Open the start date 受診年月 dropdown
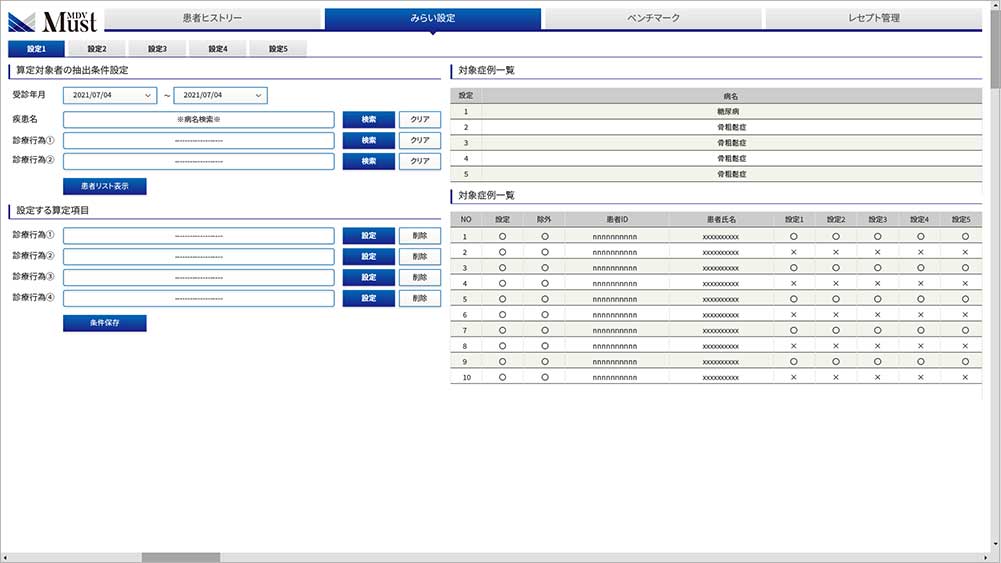Viewport: 1001px width, 563px height. [x=110, y=95]
